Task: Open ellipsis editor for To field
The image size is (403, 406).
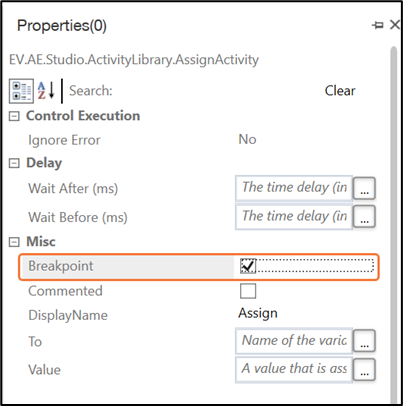Action: [364, 341]
